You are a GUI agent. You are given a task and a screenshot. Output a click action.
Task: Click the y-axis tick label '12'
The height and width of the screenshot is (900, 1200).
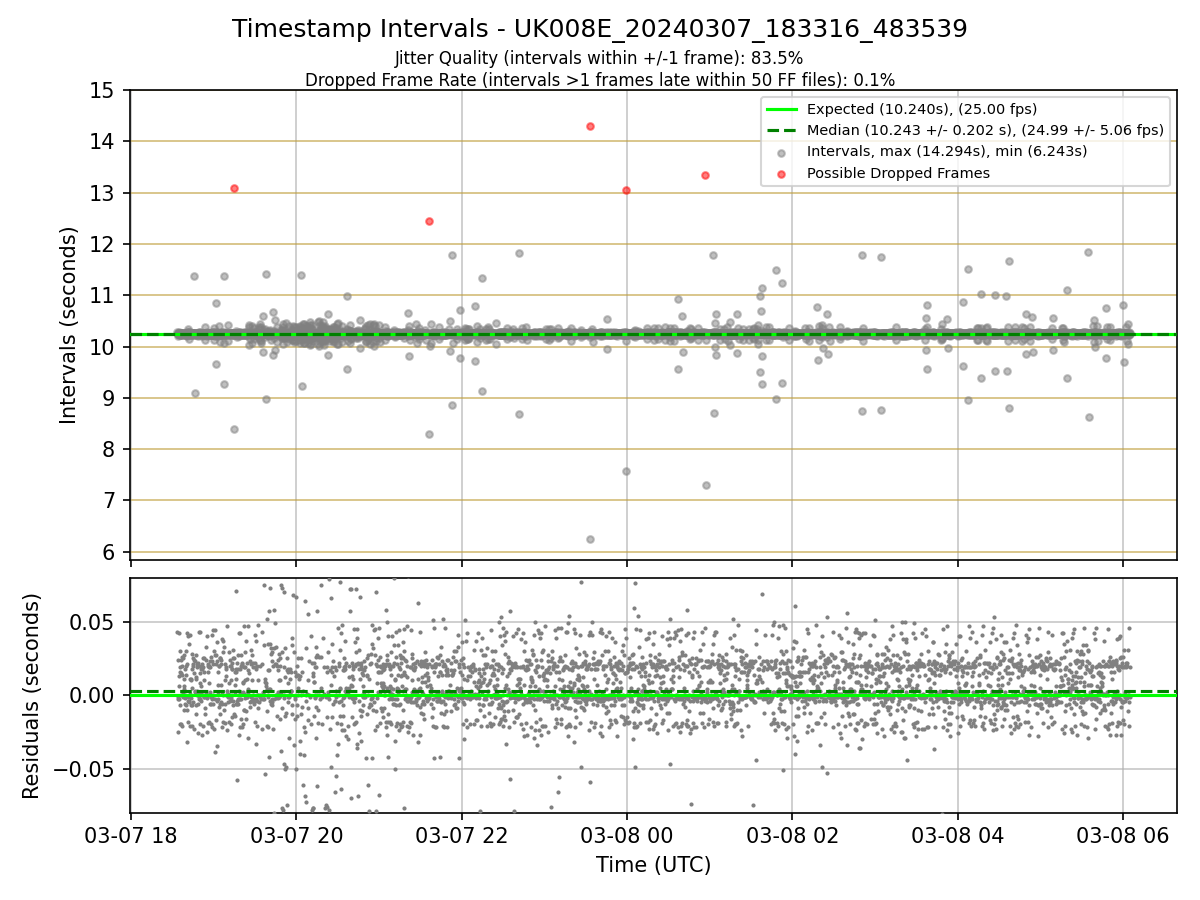tap(103, 244)
